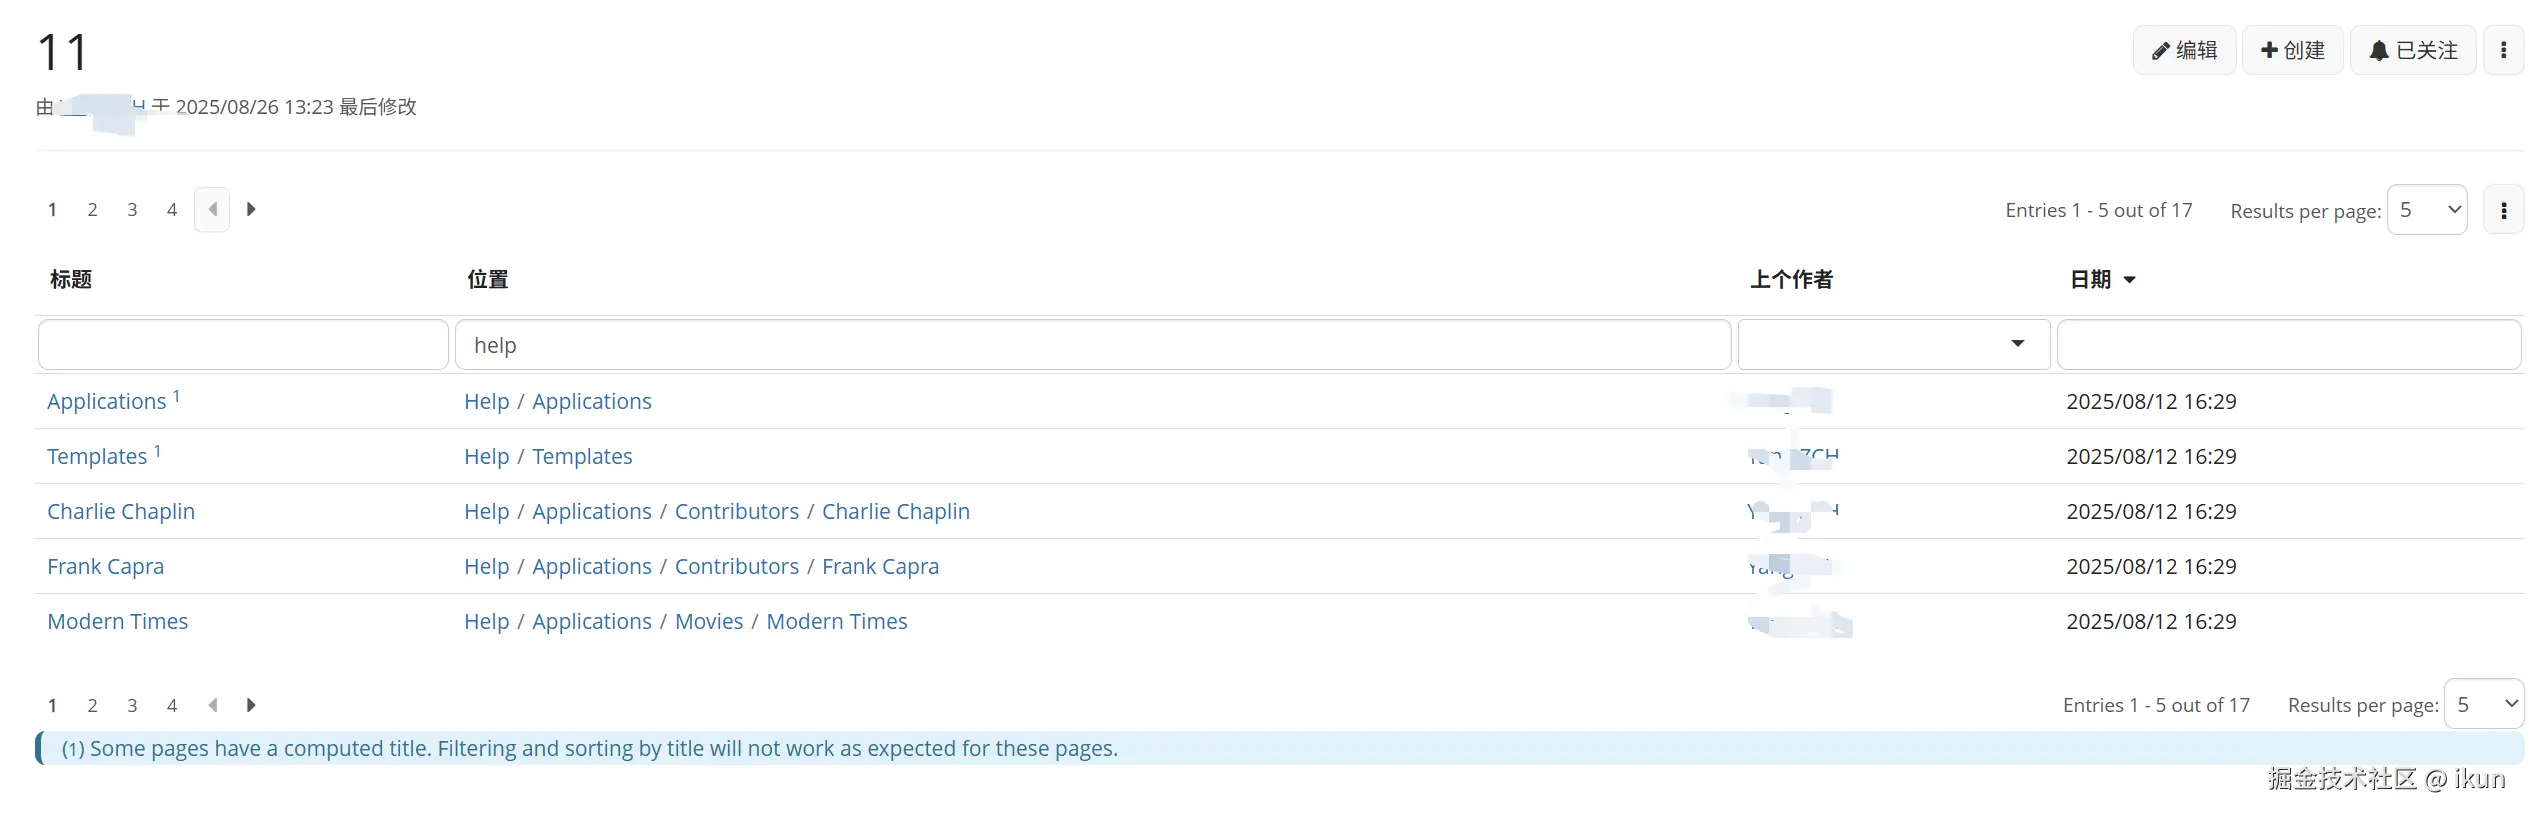Expand the 上个作者 author filter dropdown
The width and height of the screenshot is (2529, 815).
pyautogui.click(x=2017, y=344)
